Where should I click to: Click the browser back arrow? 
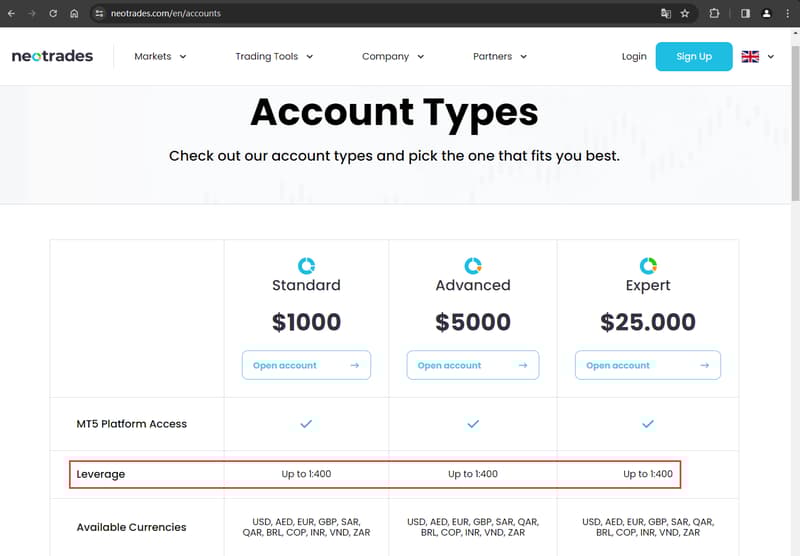click(11, 14)
